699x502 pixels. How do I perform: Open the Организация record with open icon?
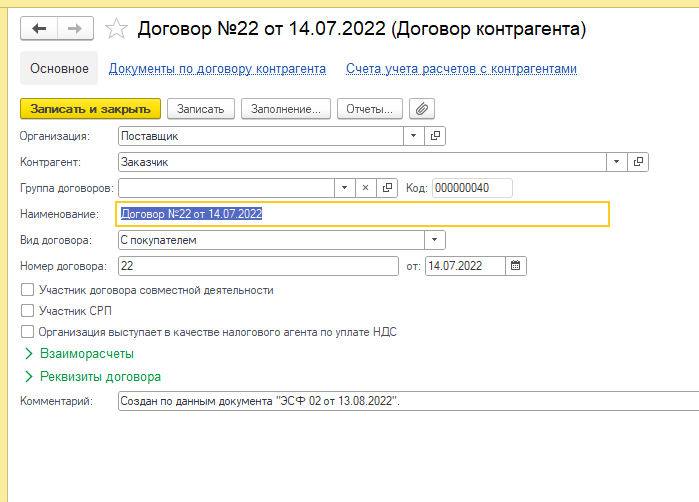(435, 135)
